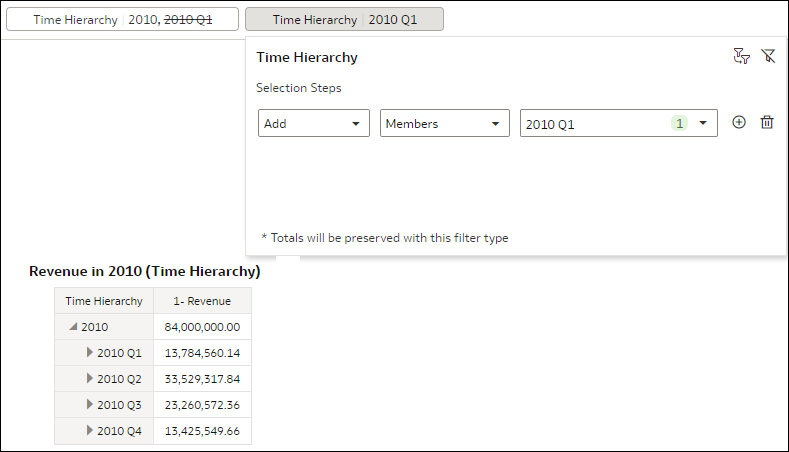789x452 pixels.
Task: Click the 1- Revenue column header
Action: (202, 301)
